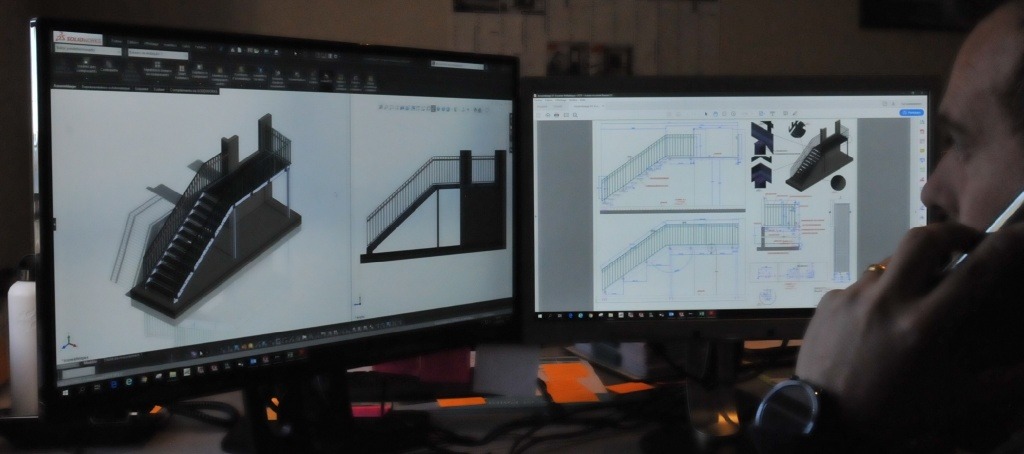Click the Nomenclature command
The image size is (1024, 454).
point(297,77)
